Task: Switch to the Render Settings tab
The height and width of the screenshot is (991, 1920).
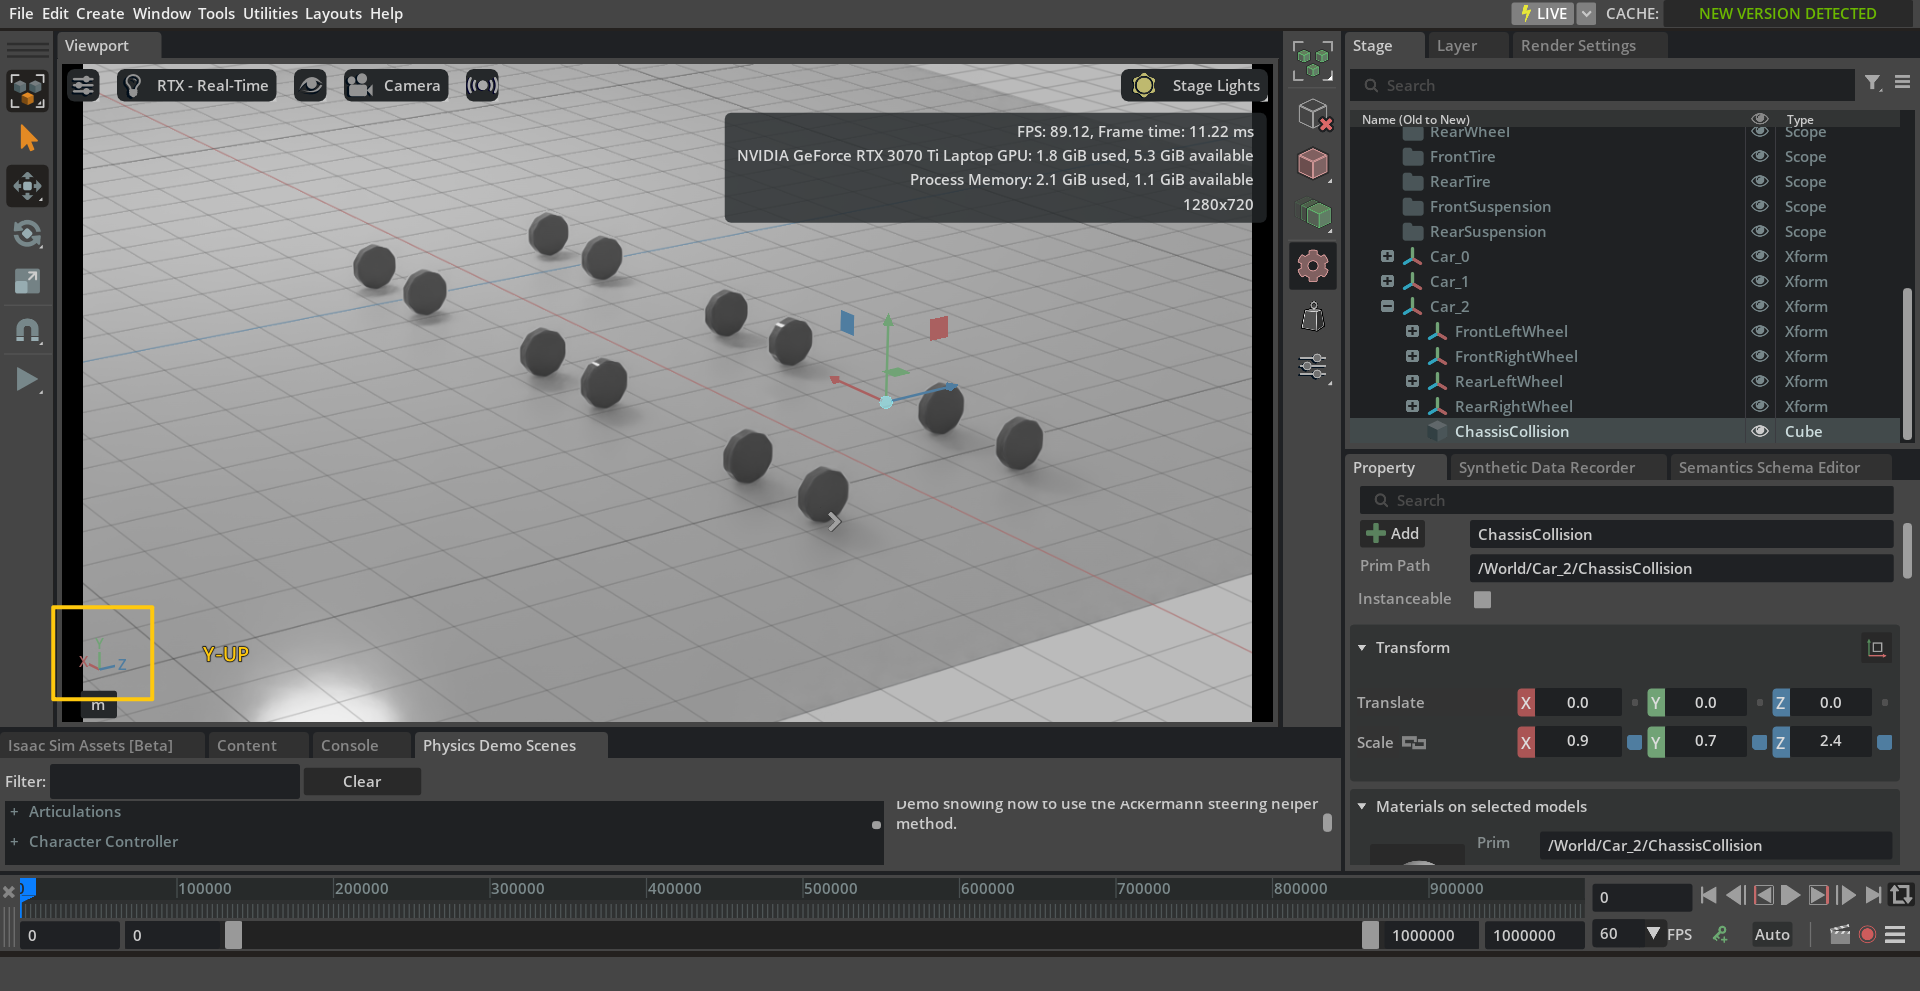Action: click(1577, 46)
